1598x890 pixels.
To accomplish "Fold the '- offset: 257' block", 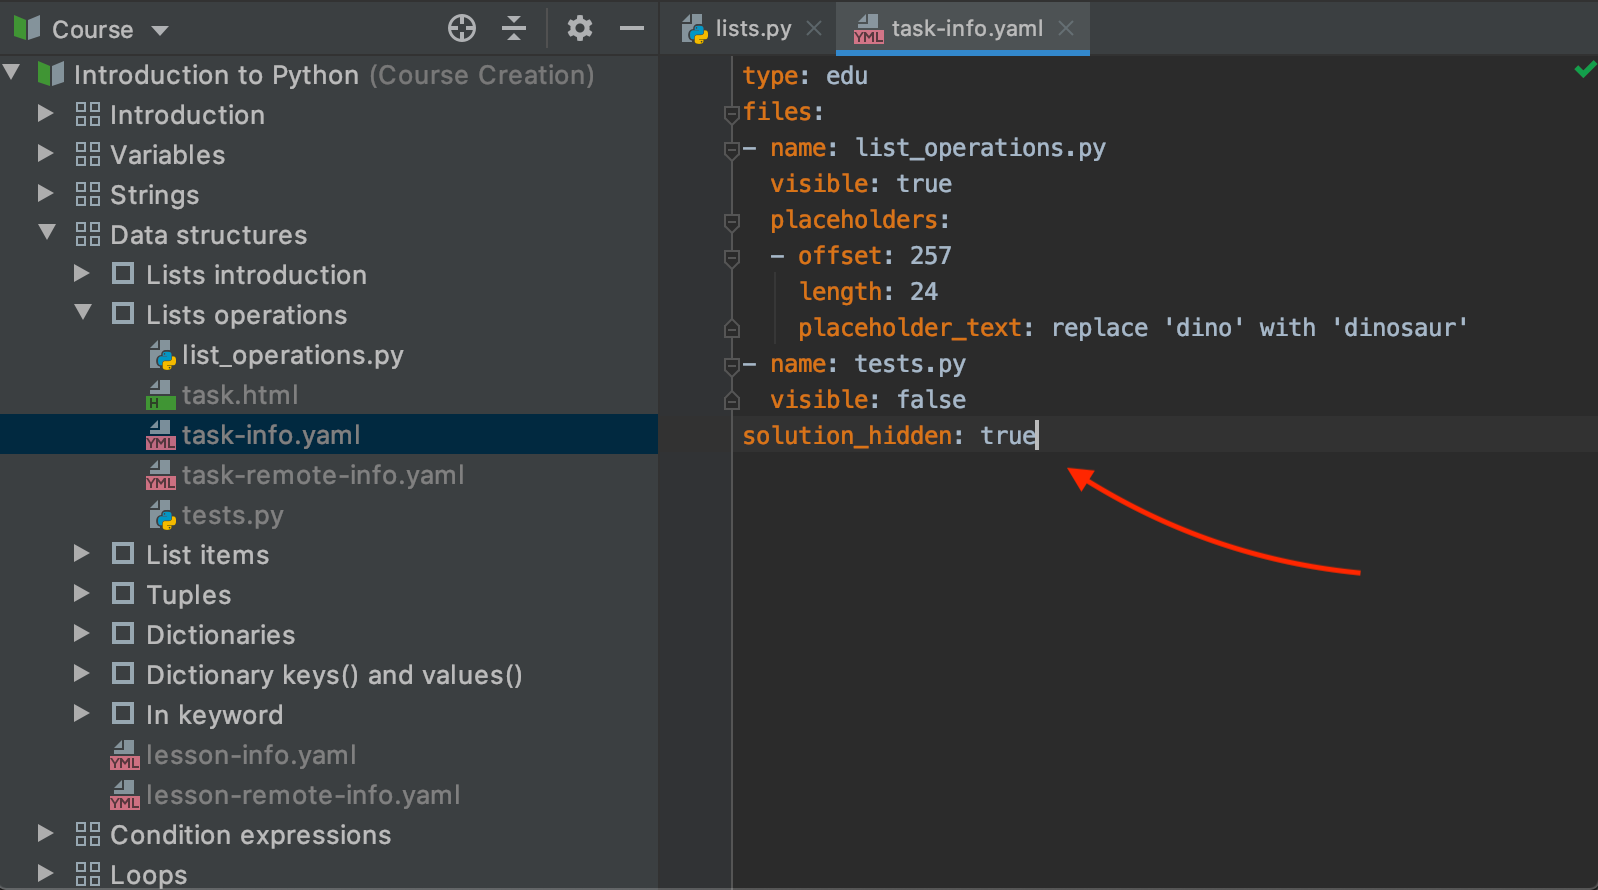I will pyautogui.click(x=732, y=257).
